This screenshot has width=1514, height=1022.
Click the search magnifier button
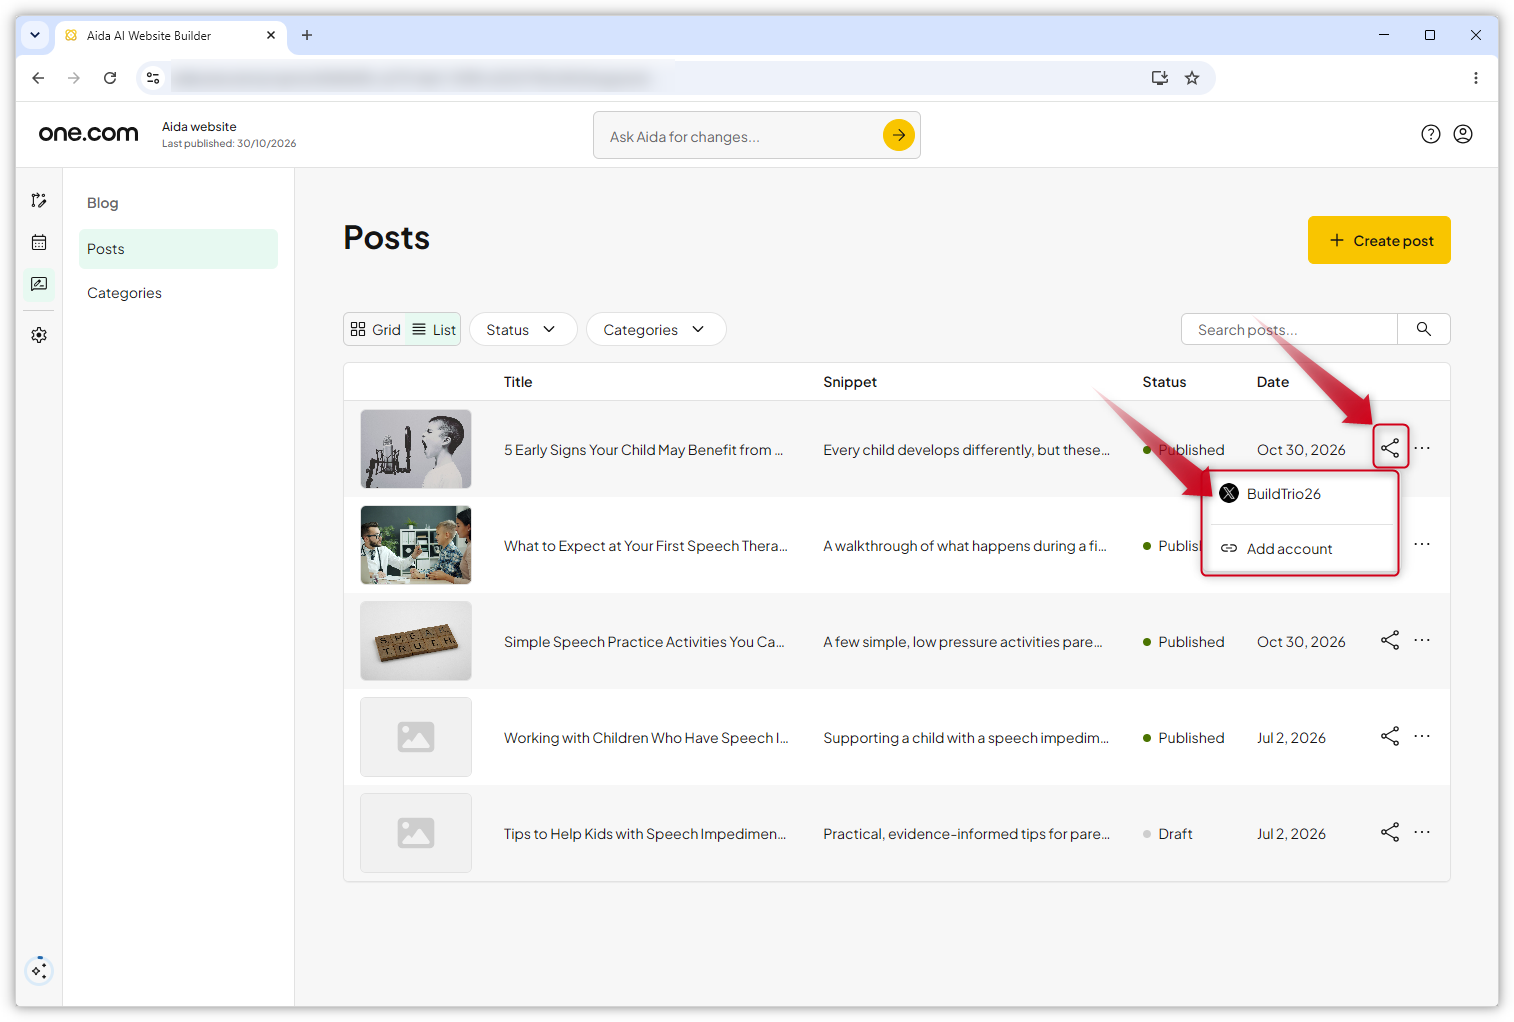click(x=1424, y=329)
